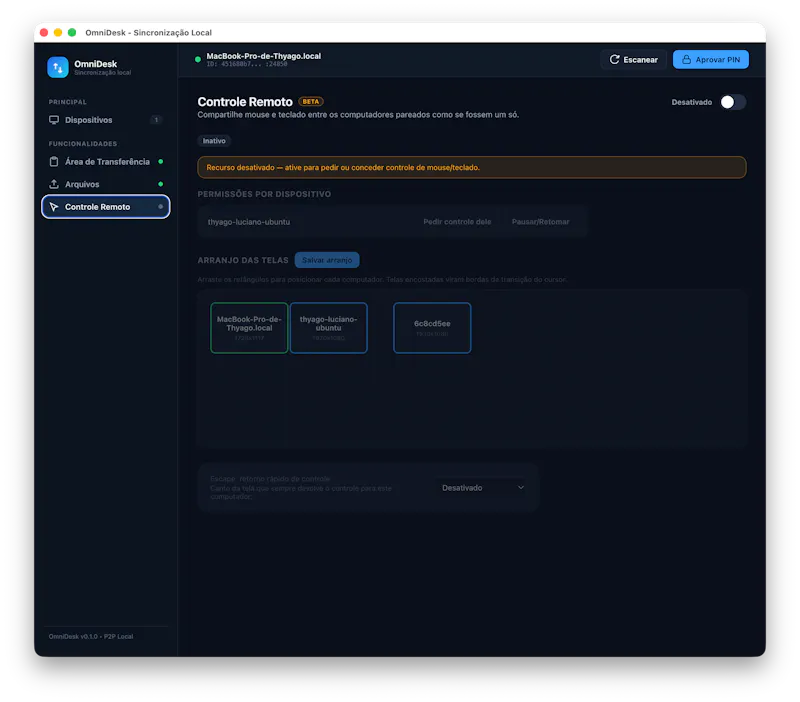The image size is (800, 702).
Task: Click the green dot next to Arquivos
Action: click(x=161, y=184)
